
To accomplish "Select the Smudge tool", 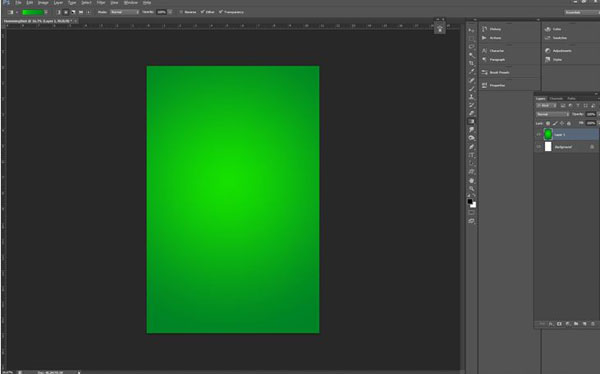I will pyautogui.click(x=471, y=130).
